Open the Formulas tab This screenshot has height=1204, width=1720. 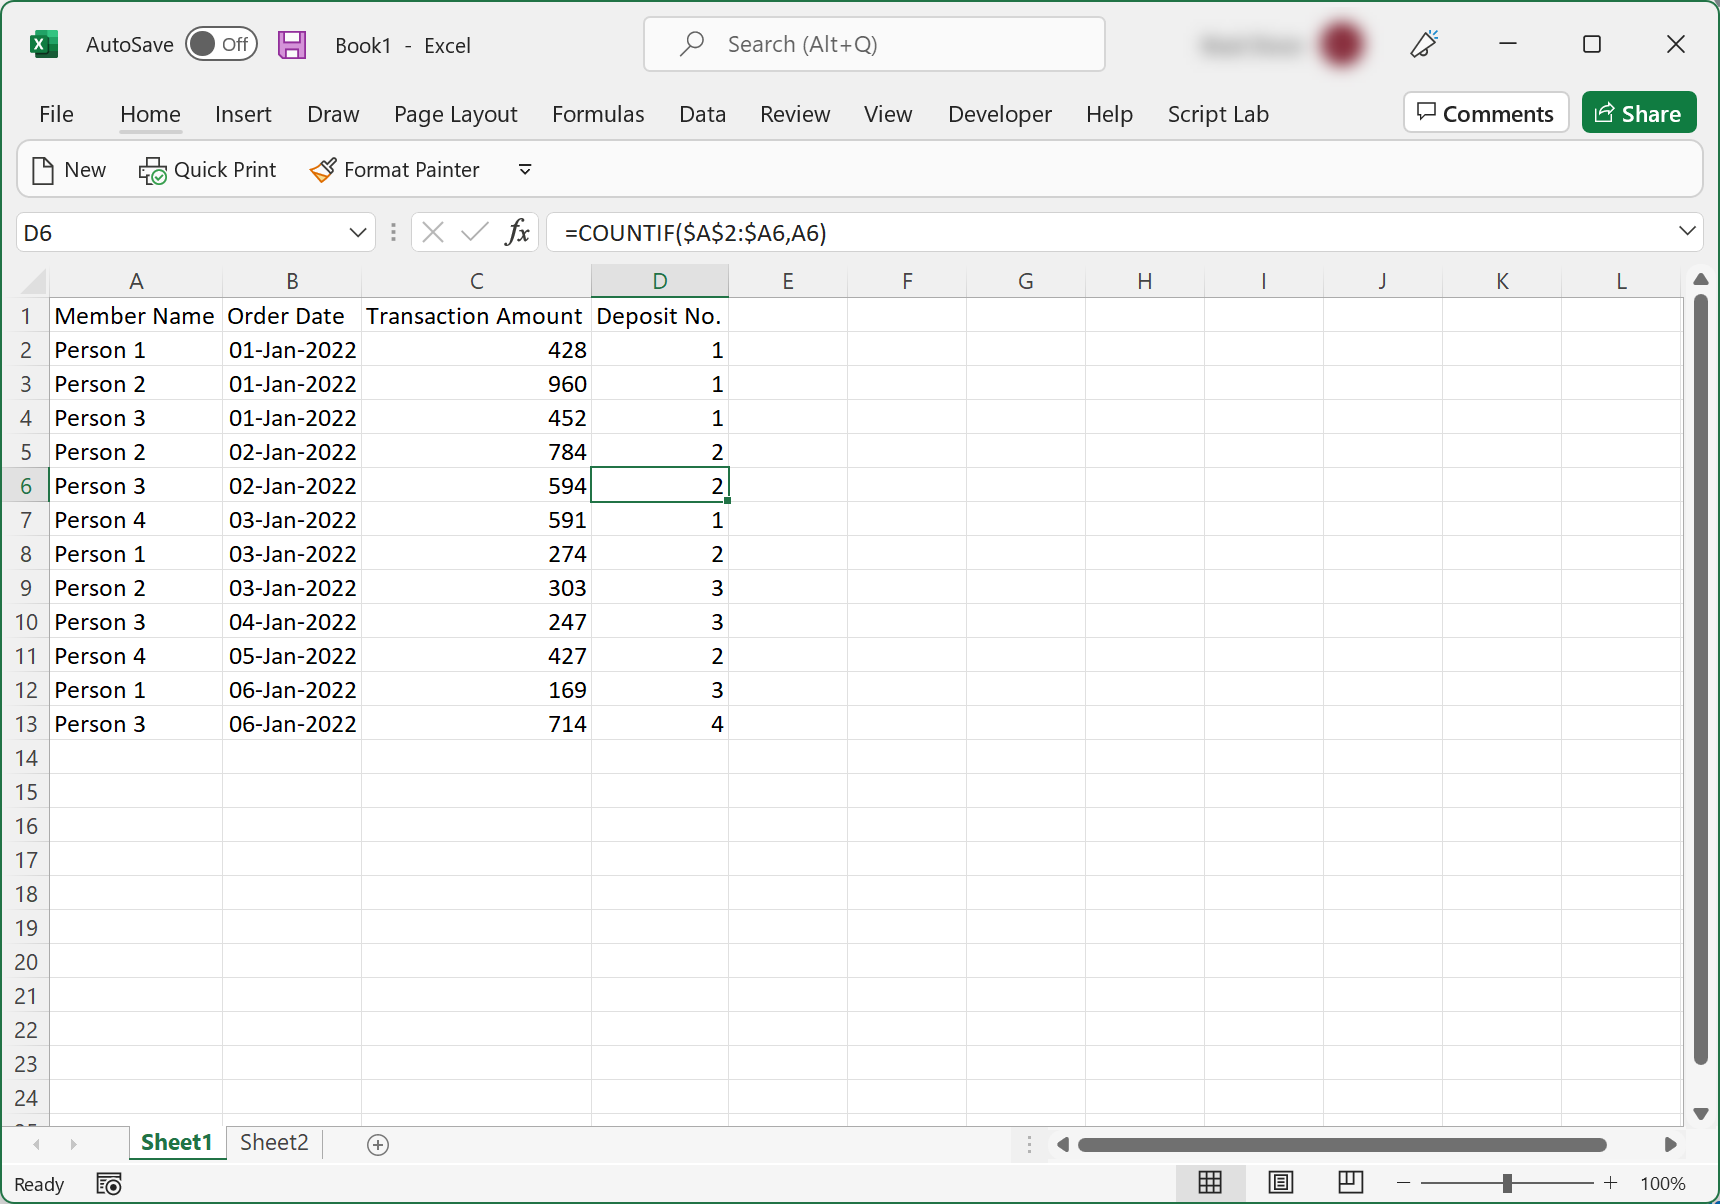tap(598, 114)
